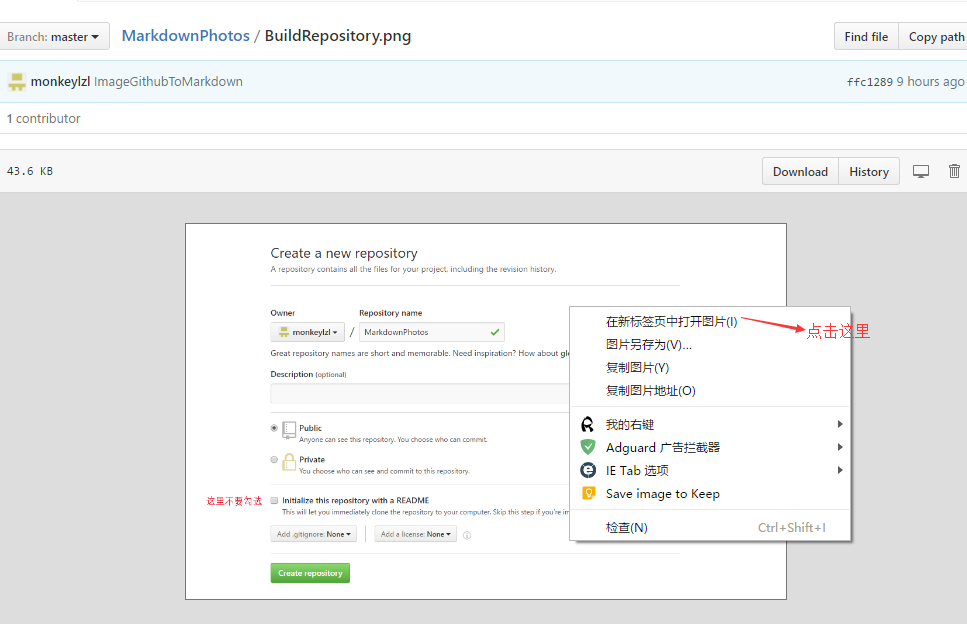Click the Google Keep lightbulb icon

[589, 493]
